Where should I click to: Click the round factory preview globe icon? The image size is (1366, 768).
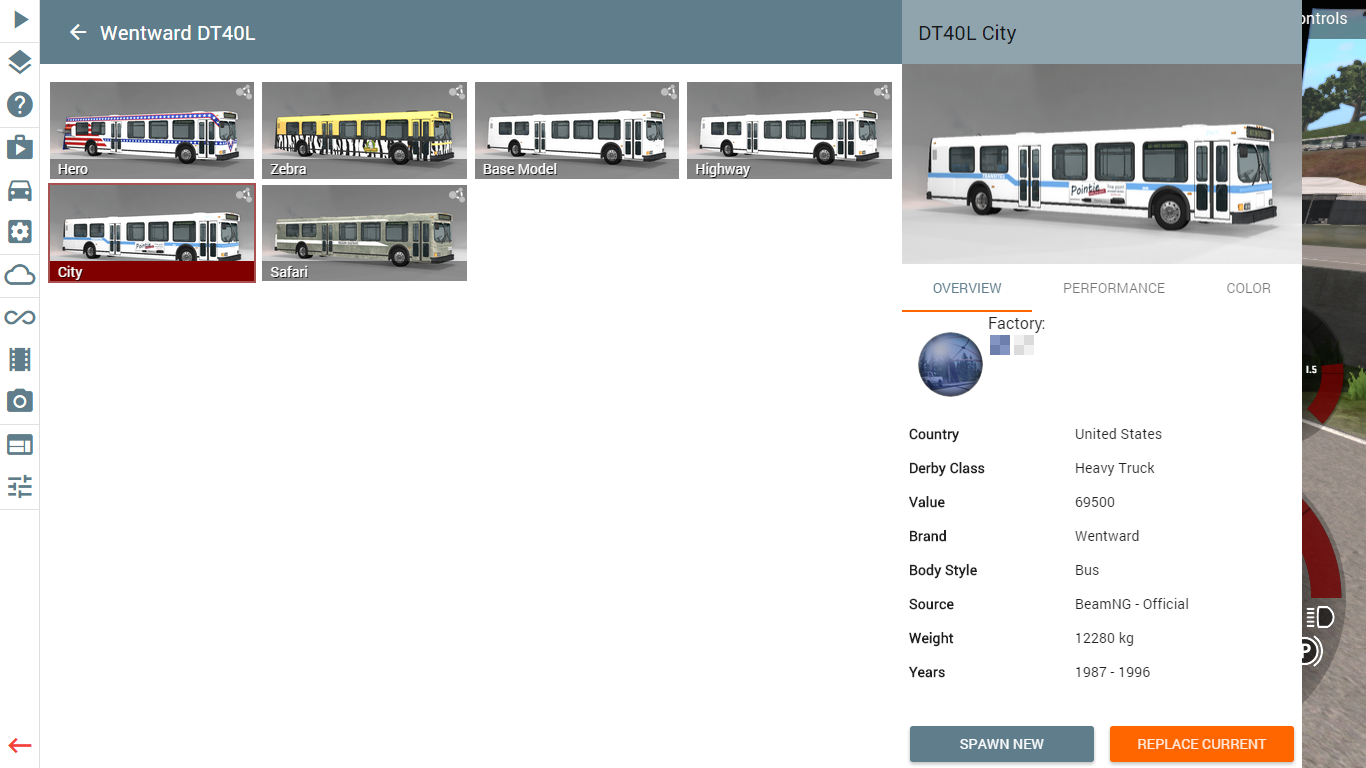click(x=950, y=364)
